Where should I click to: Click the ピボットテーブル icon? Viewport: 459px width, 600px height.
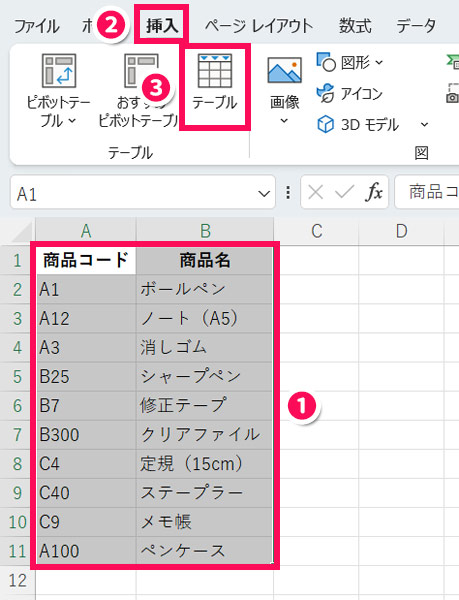click(59, 71)
